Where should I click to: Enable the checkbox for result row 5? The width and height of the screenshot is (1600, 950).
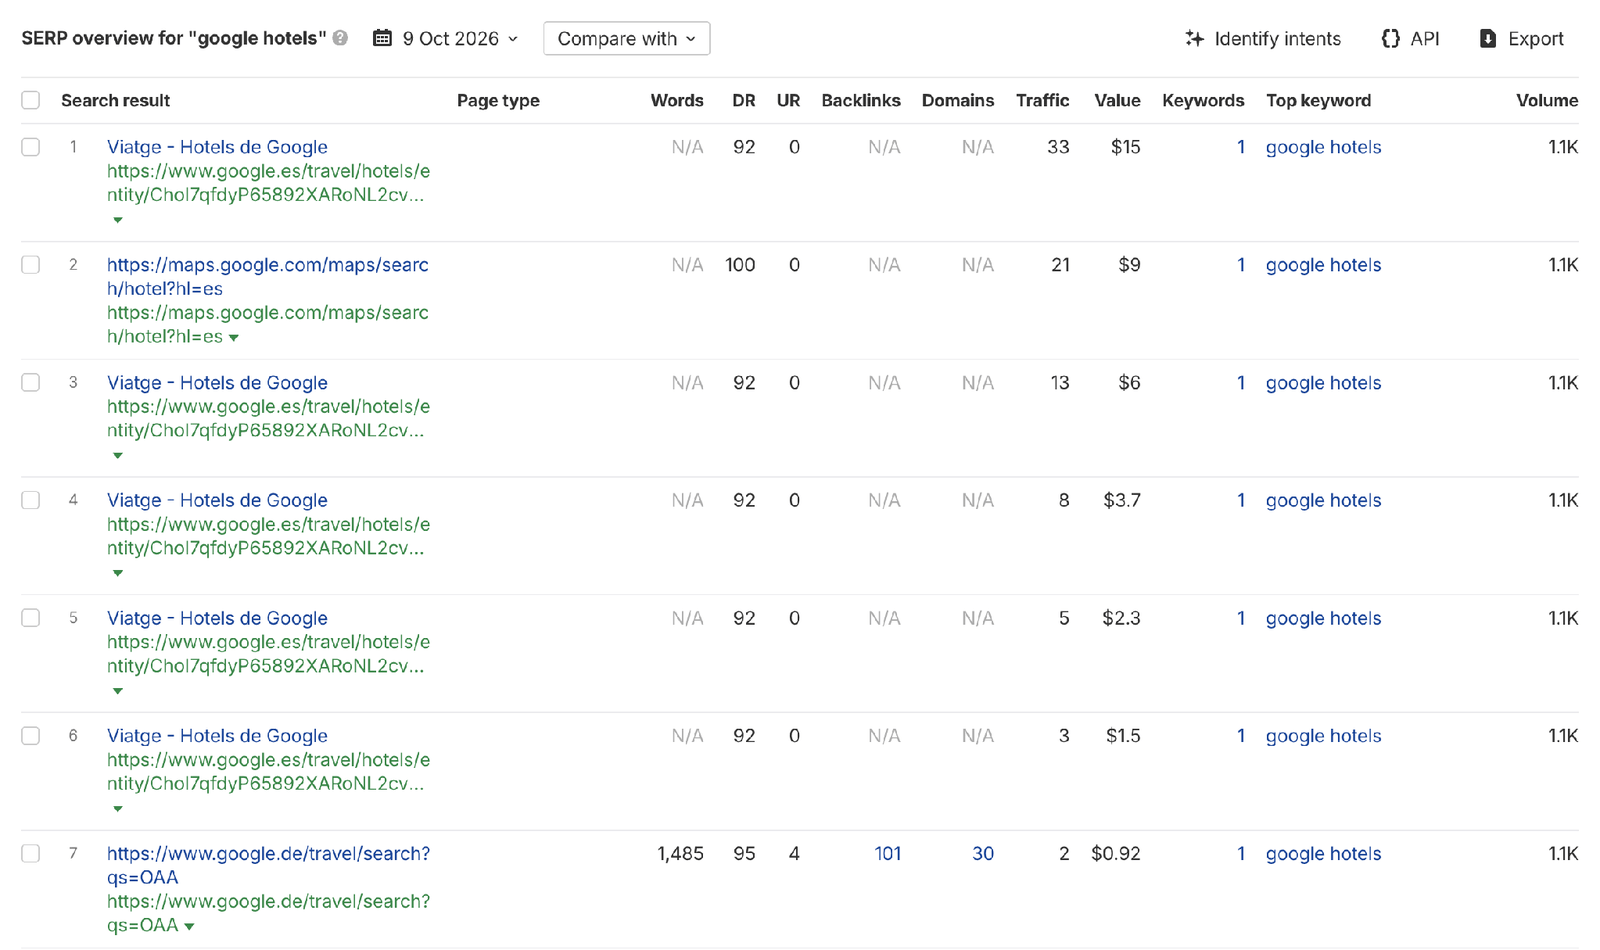[x=31, y=618]
